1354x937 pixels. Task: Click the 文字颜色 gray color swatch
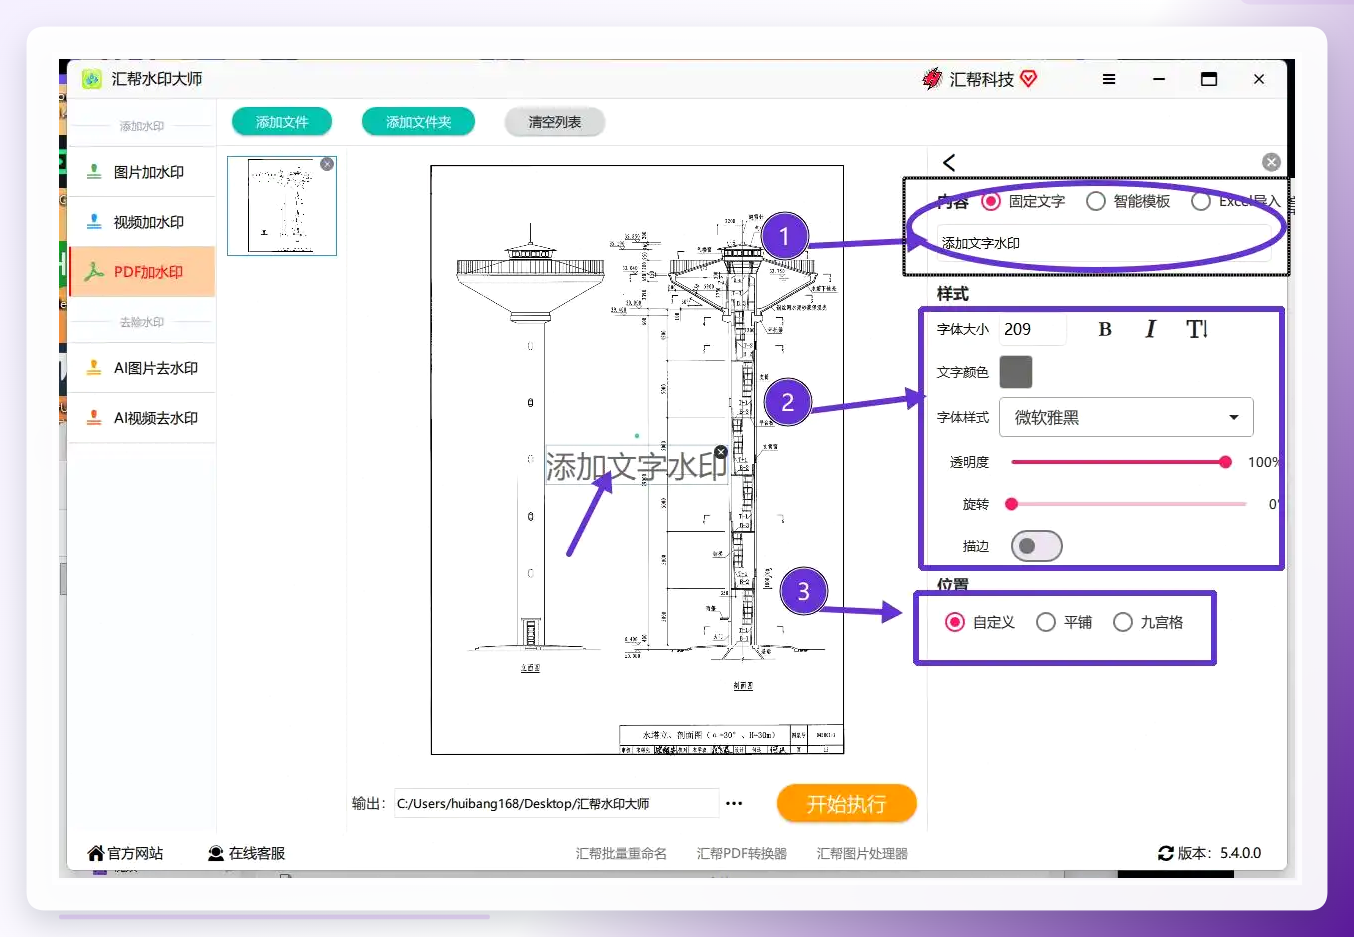tap(1016, 372)
